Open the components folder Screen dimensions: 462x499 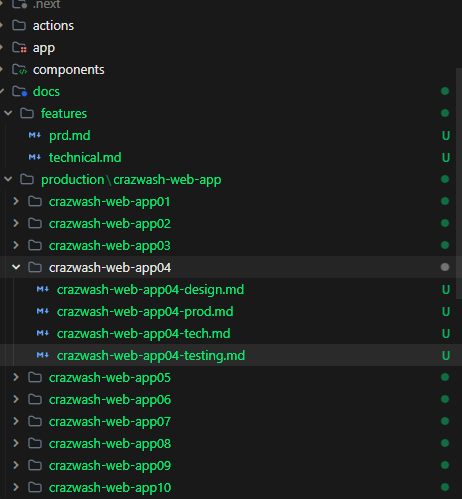[x=69, y=70]
